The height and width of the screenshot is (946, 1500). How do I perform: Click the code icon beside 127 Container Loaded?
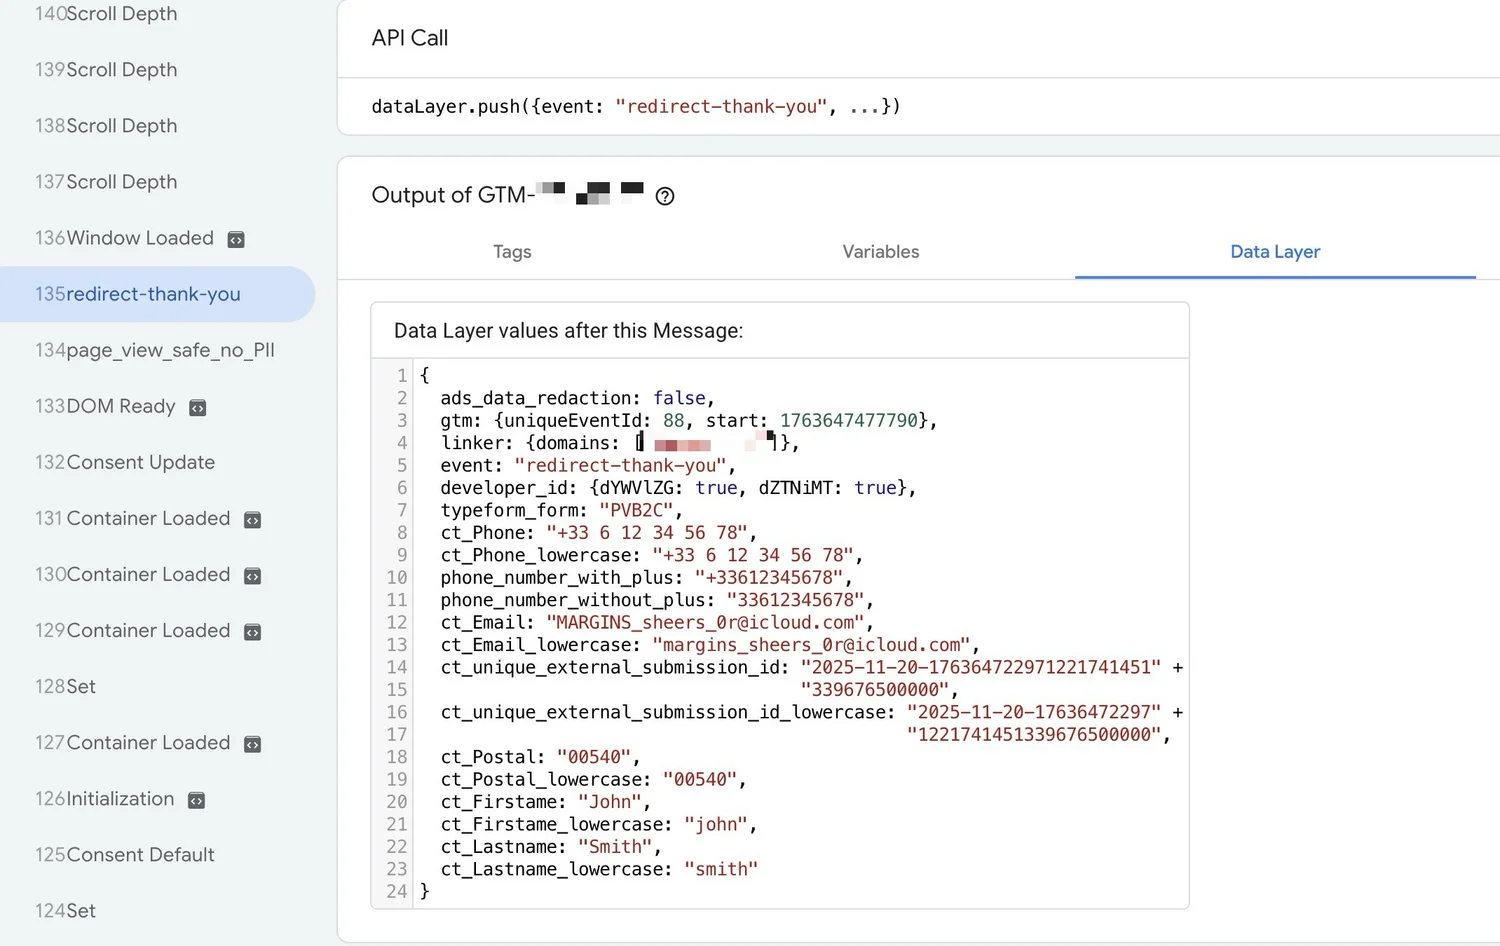[251, 743]
